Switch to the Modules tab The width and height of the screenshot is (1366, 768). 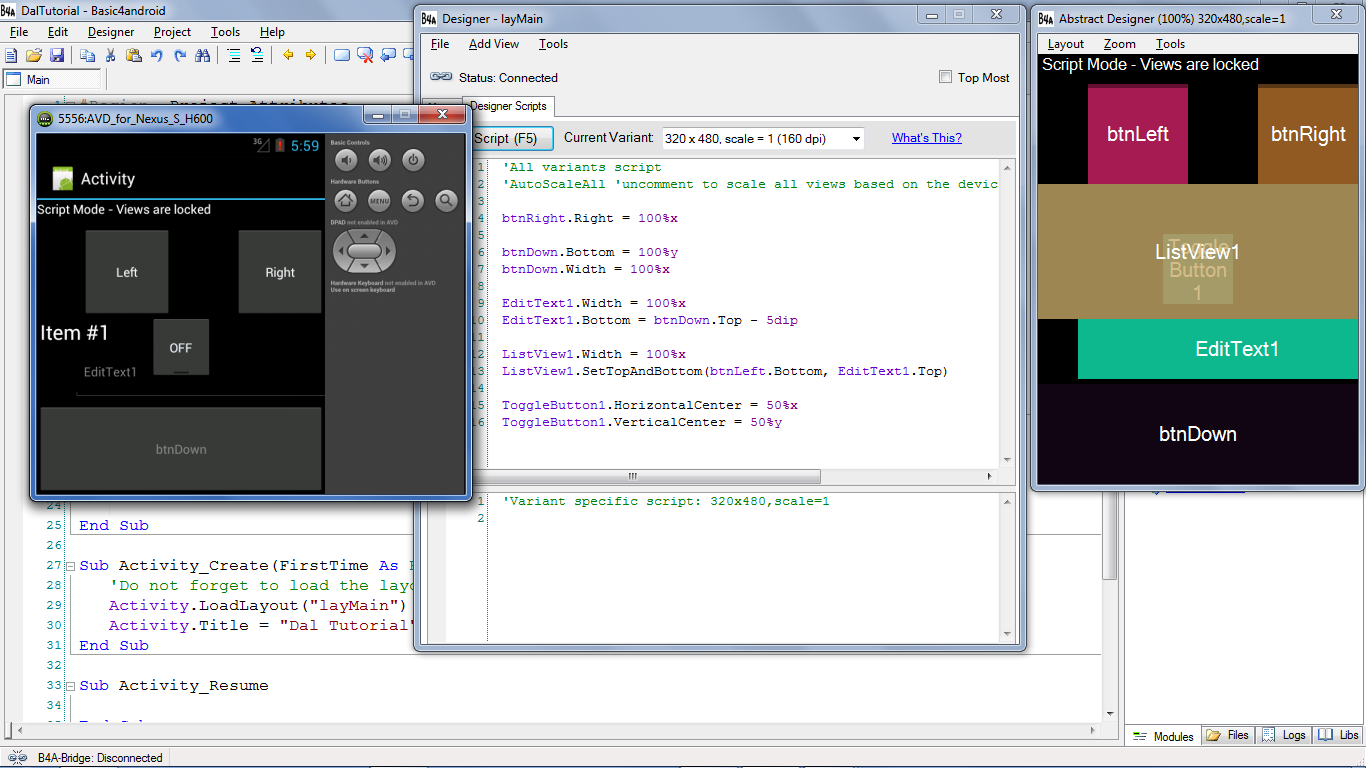pyautogui.click(x=1163, y=736)
